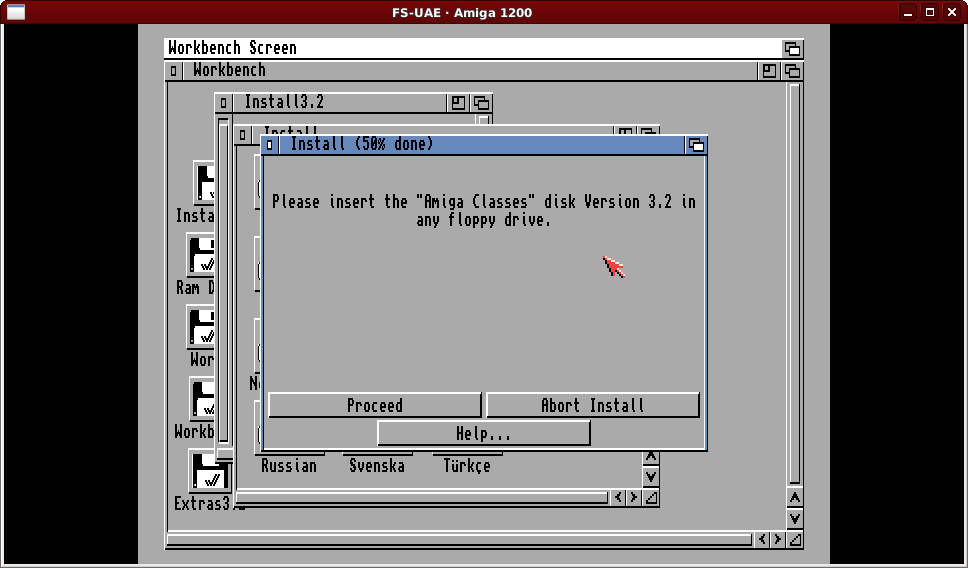
Task: Click the Workbench Screen title bar
Action: click(473, 48)
